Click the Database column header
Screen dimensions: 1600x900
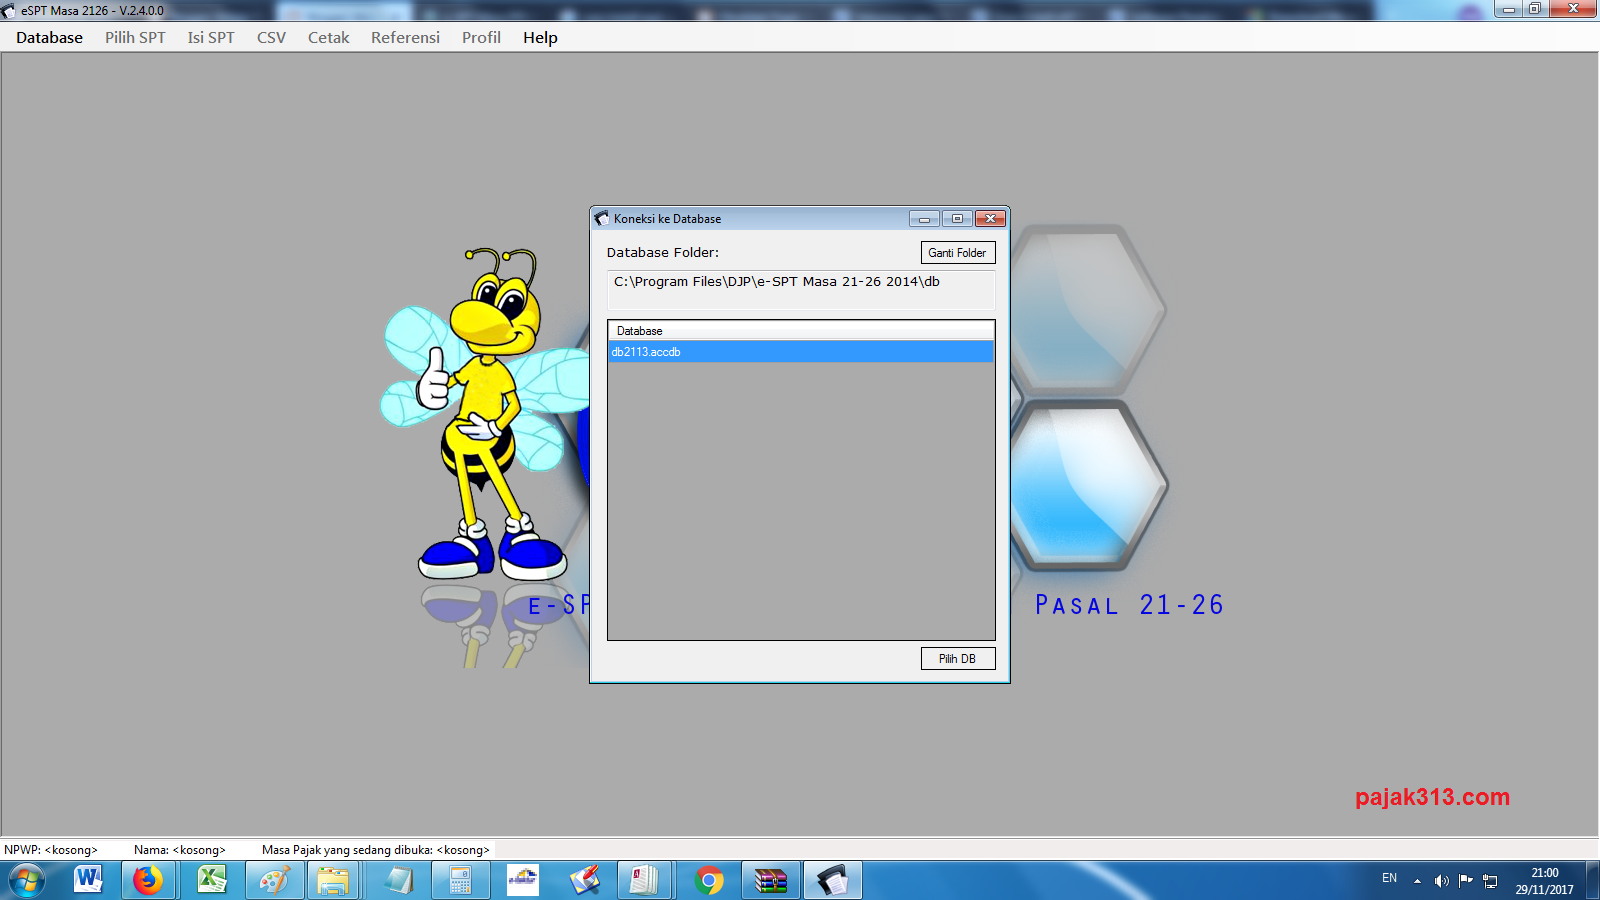(x=801, y=331)
